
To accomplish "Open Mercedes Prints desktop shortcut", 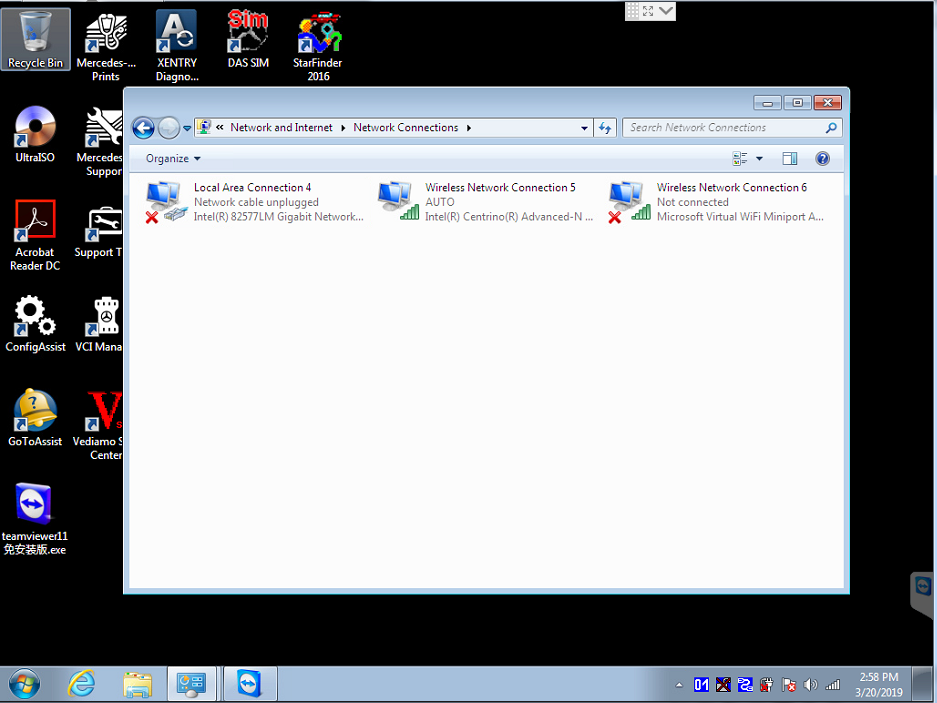I will pyautogui.click(x=106, y=45).
